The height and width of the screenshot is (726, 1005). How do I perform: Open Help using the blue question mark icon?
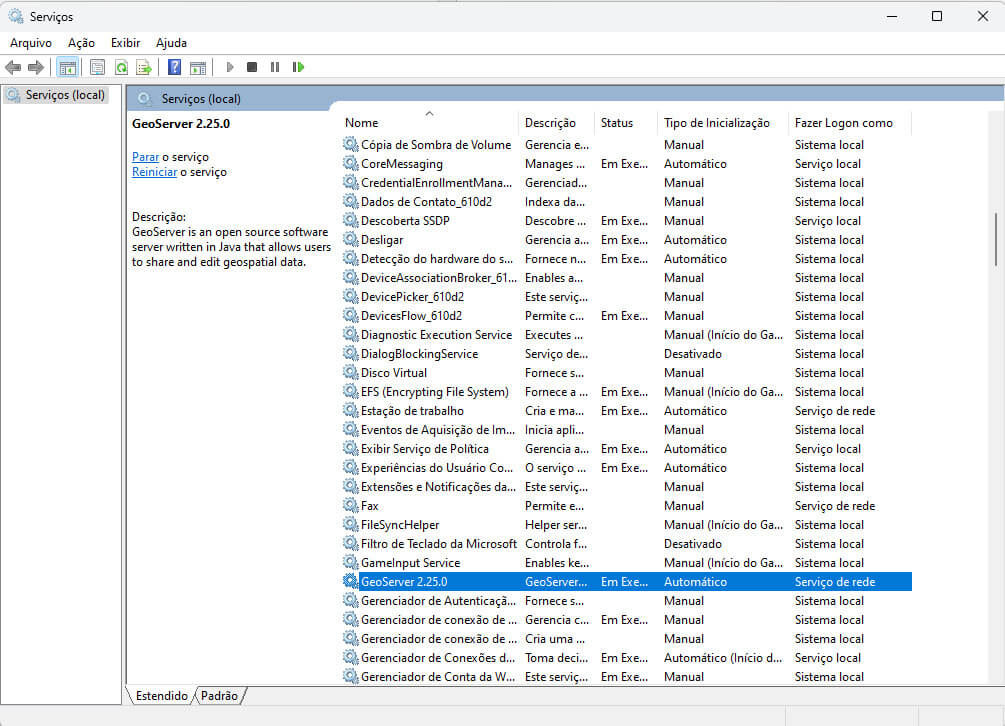click(x=172, y=67)
